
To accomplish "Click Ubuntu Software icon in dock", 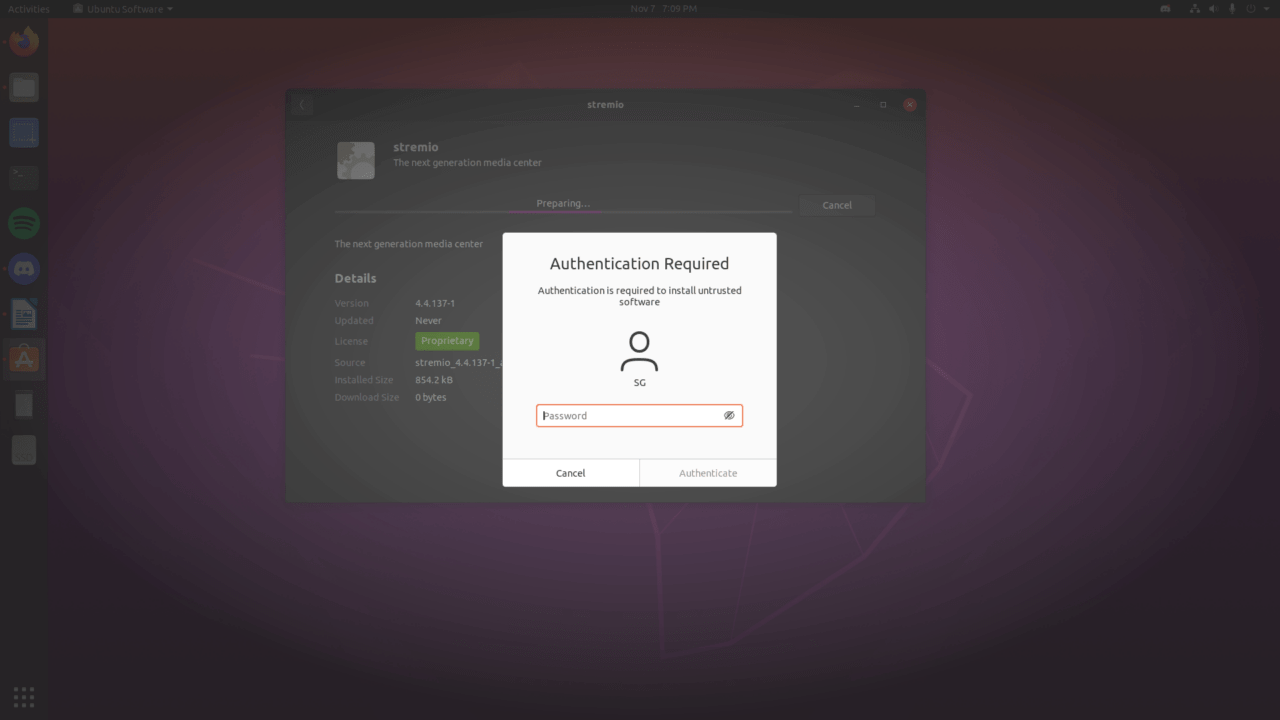I will coord(24,359).
